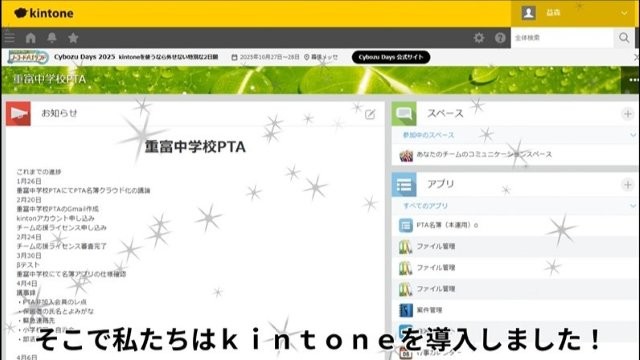Go to the kintone portal home icon
The image size is (640, 360).
coord(31,38)
